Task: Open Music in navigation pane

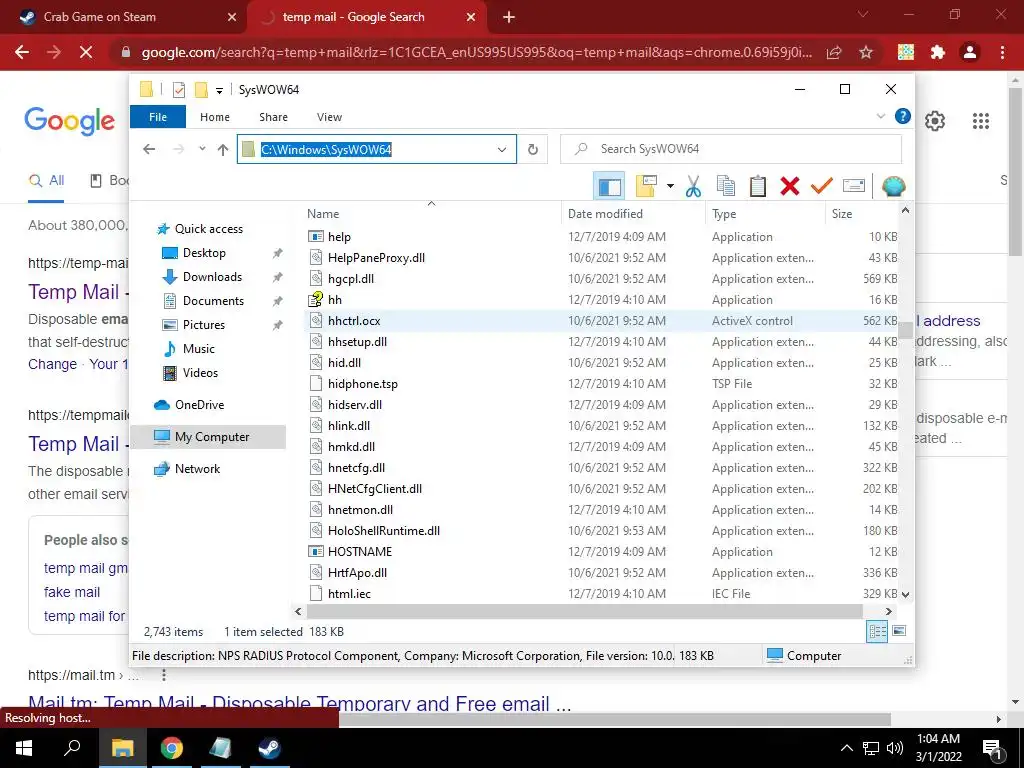Action: click(x=199, y=349)
